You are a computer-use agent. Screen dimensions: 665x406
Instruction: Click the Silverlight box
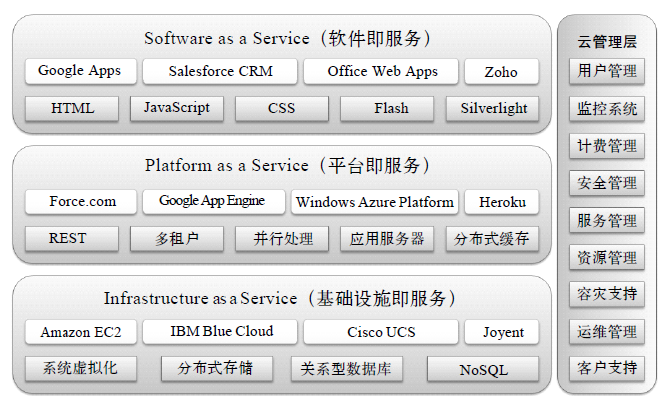pos(492,109)
